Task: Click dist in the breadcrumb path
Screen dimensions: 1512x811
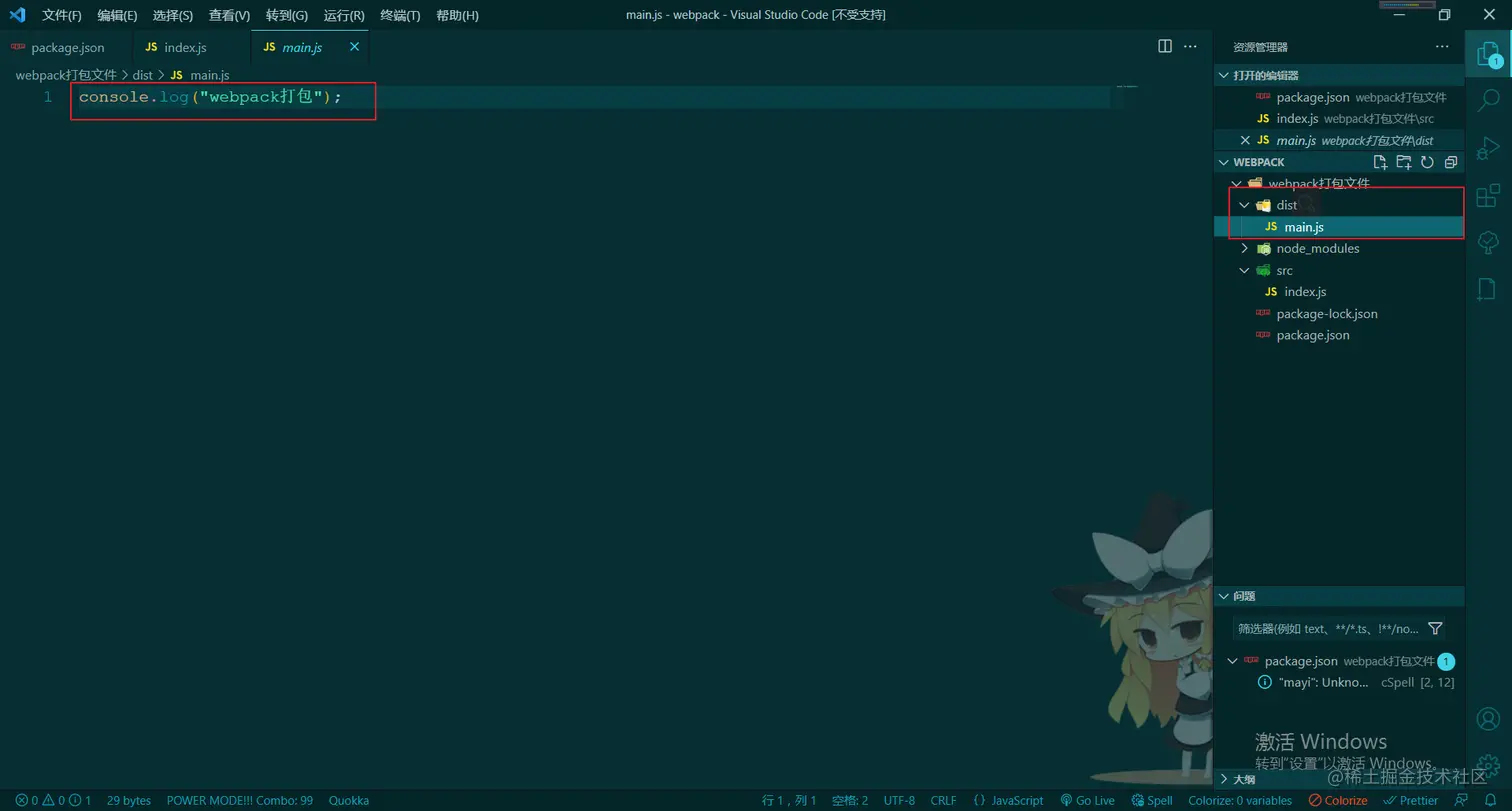Action: pyautogui.click(x=142, y=75)
